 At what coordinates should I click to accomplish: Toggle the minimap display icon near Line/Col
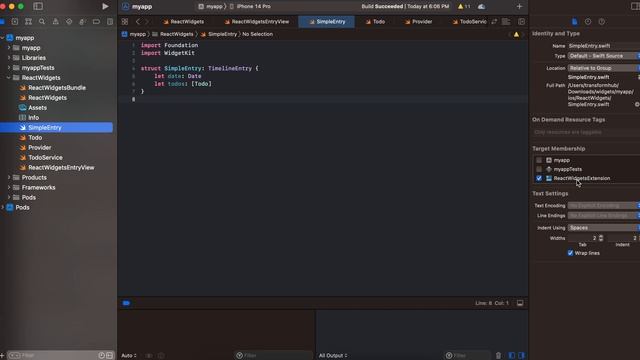520,303
